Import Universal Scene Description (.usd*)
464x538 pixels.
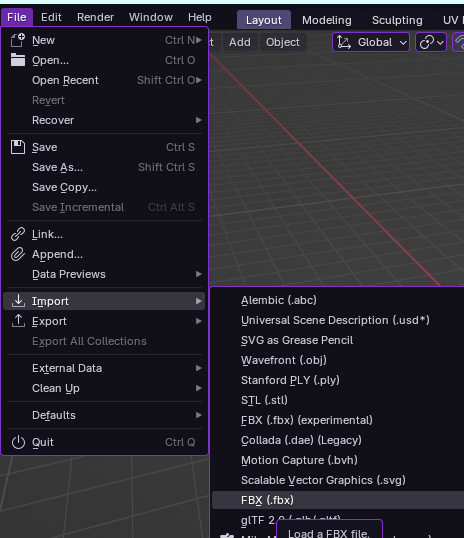[338, 320]
